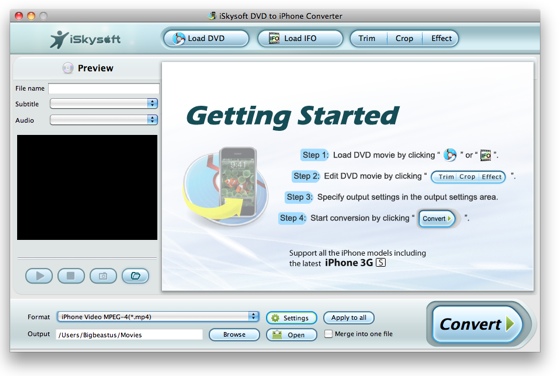Open the Effect editor
The width and height of the screenshot is (560, 376).
(441, 39)
